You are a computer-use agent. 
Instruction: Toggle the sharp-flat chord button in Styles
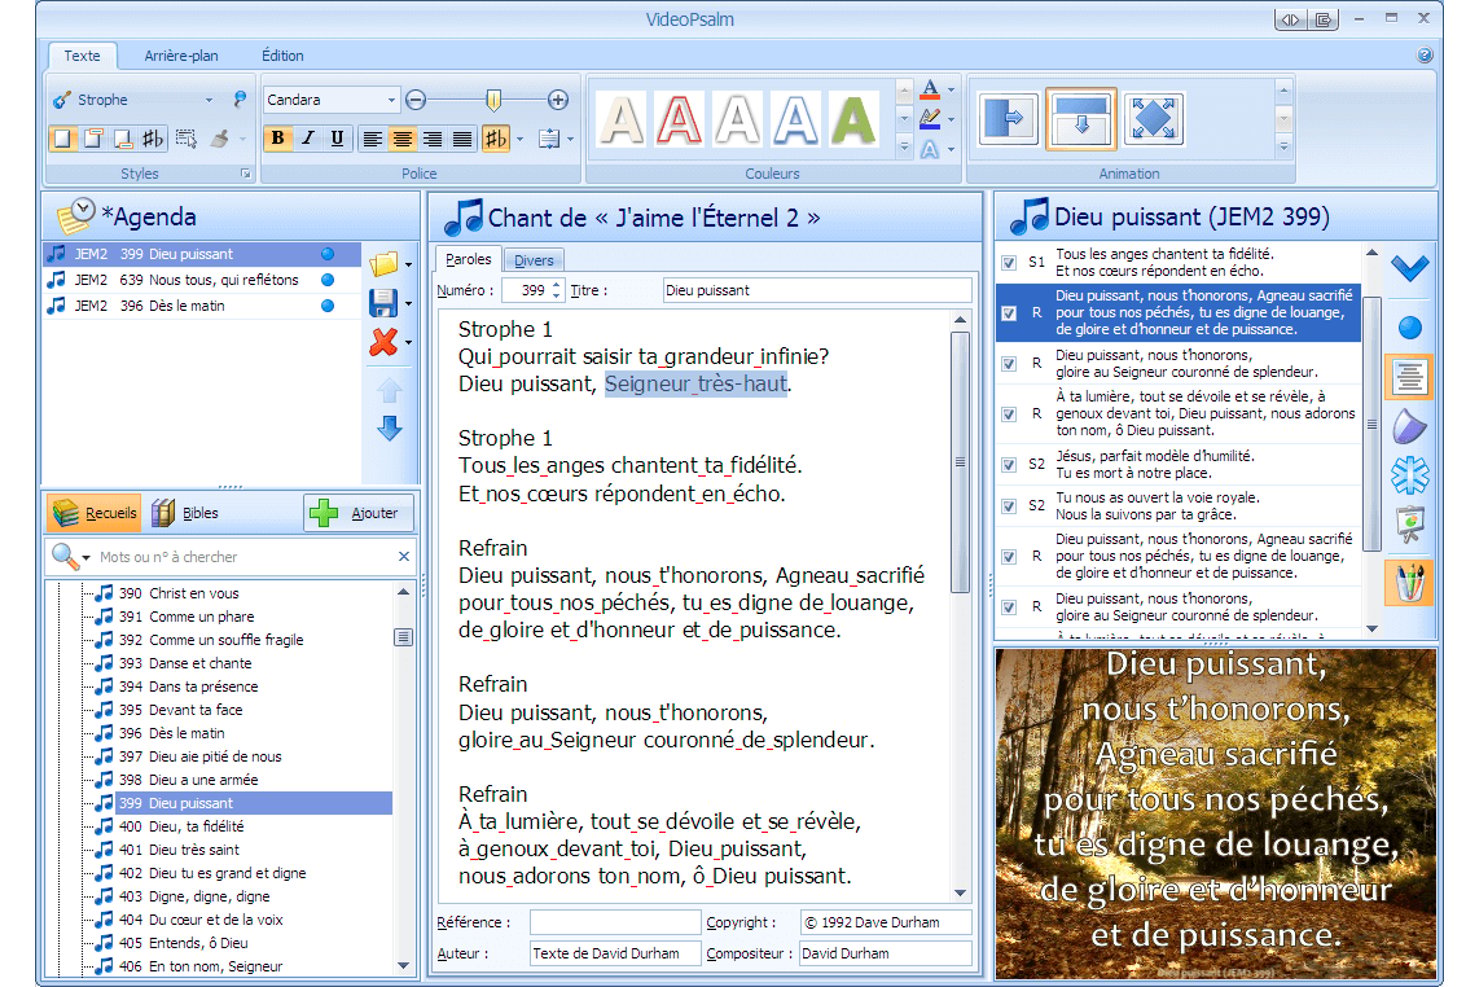pyautogui.click(x=153, y=138)
